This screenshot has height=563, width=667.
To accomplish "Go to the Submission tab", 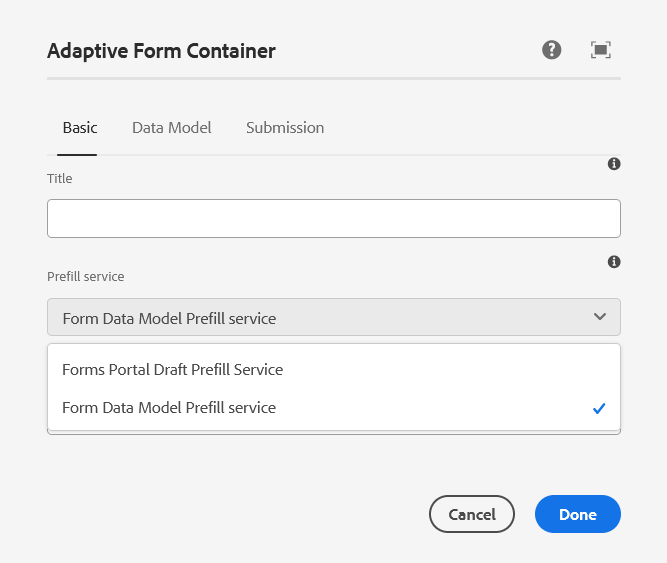I will click(x=285, y=128).
